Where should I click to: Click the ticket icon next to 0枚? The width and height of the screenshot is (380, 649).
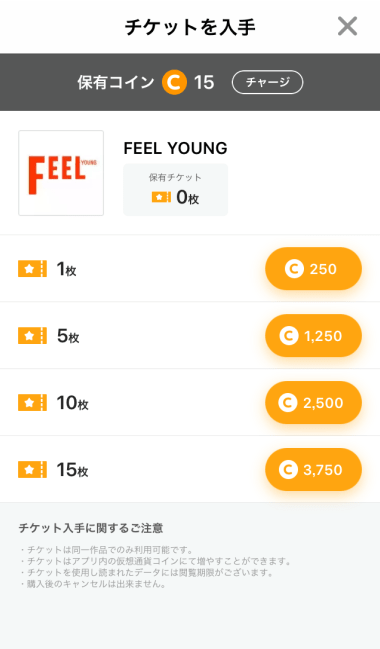[x=161, y=197]
